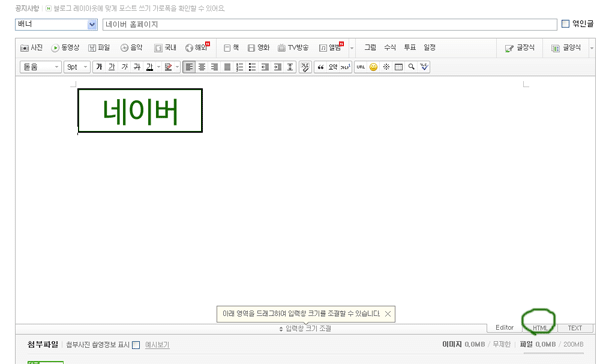
Task: Click the post title field 네이버 홈페이지
Action: [330, 24]
